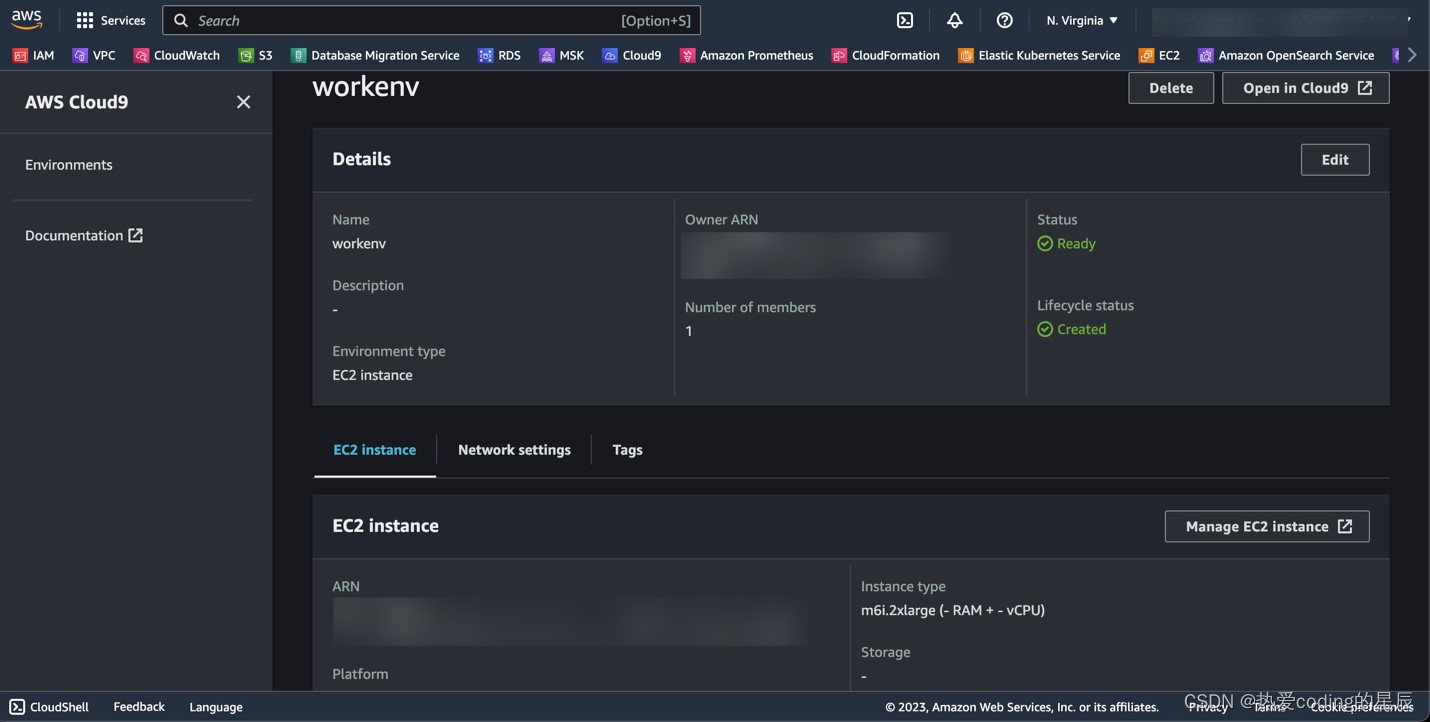1430x722 pixels.
Task: Open the Cloud9 shortcut icon
Action: 610,56
